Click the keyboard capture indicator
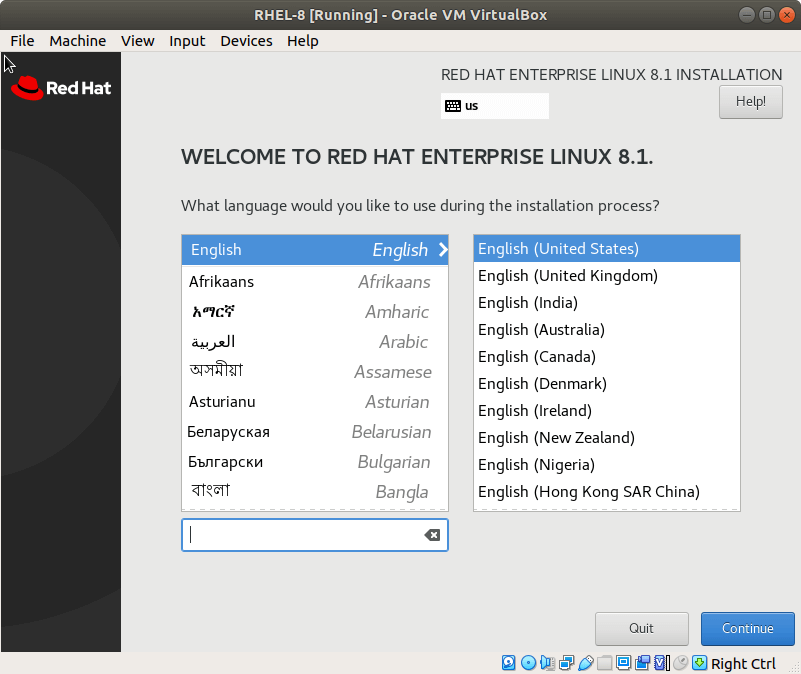 699,662
